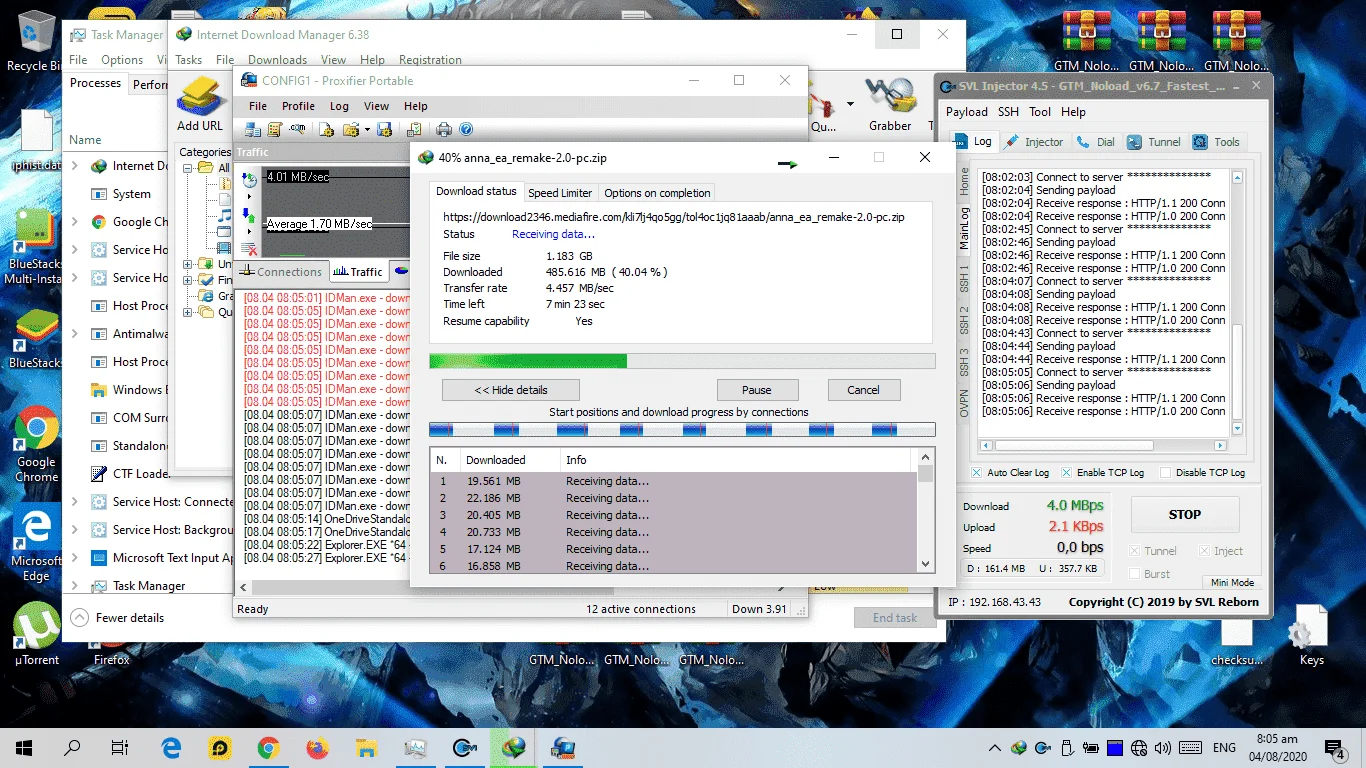Select Connections tab in Proxifier
The width and height of the screenshot is (1366, 768).
(x=281, y=271)
